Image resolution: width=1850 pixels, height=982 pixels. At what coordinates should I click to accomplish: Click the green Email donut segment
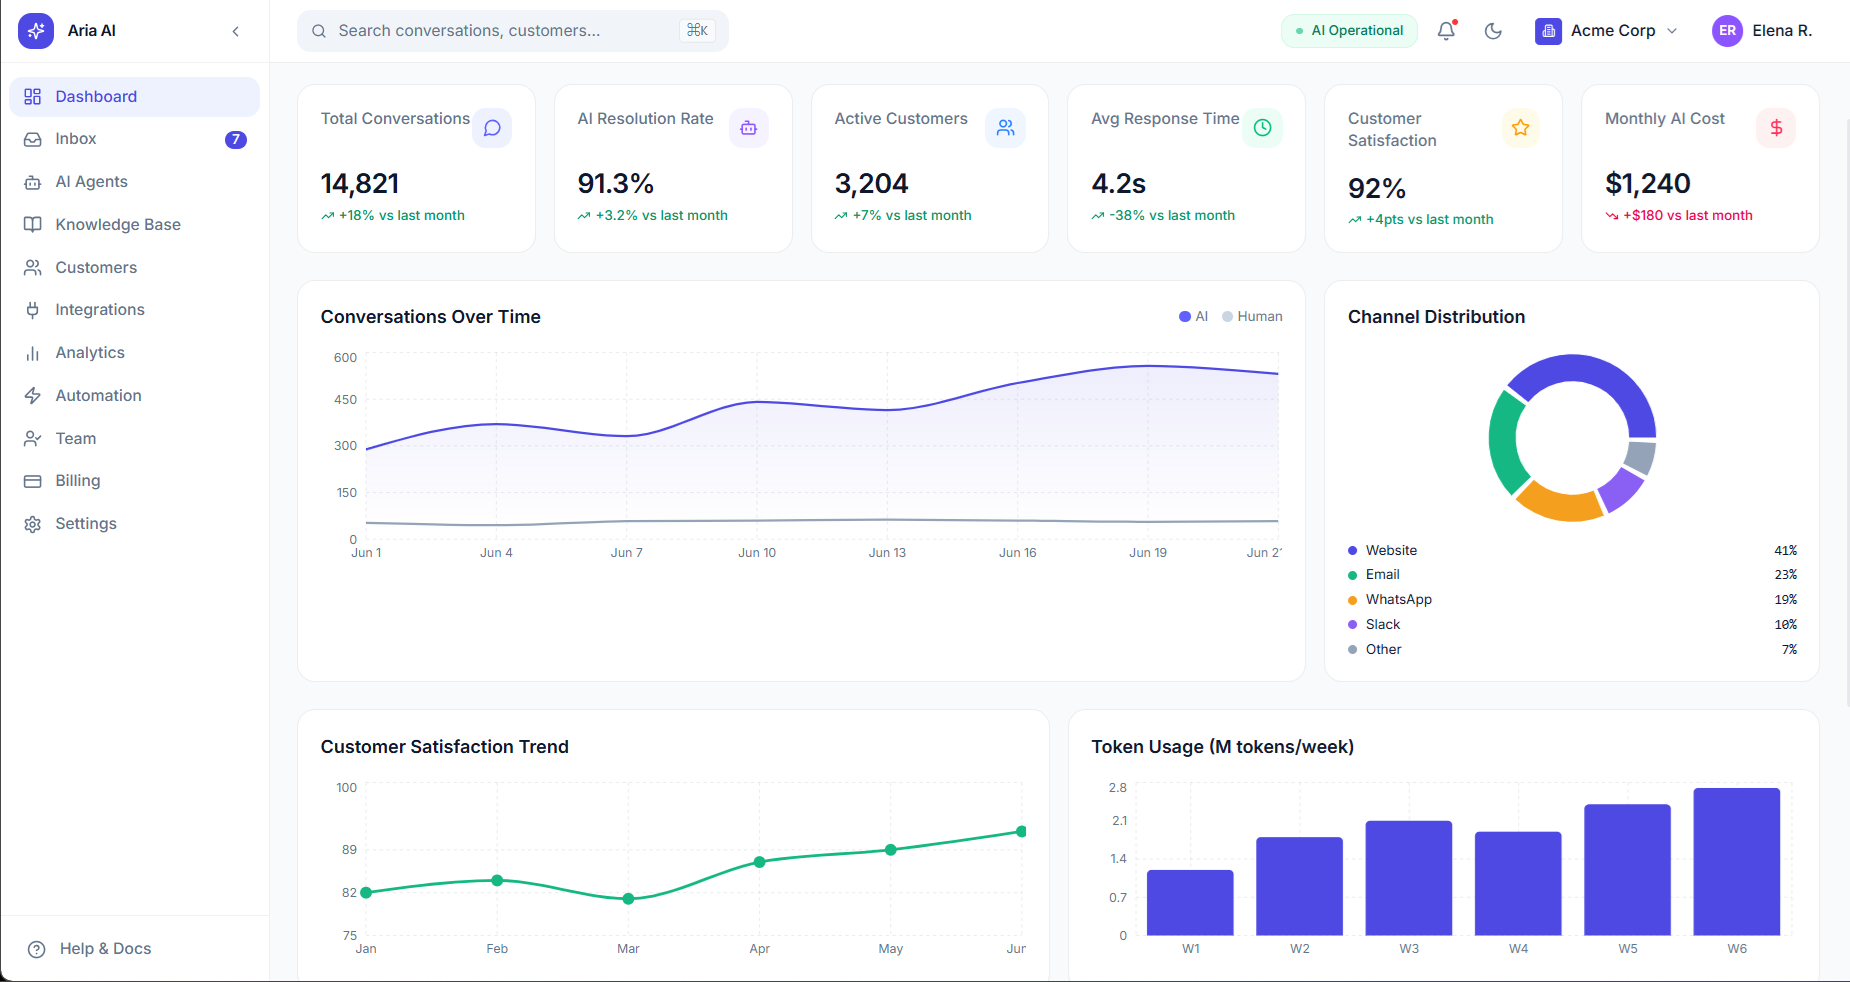[1504, 443]
